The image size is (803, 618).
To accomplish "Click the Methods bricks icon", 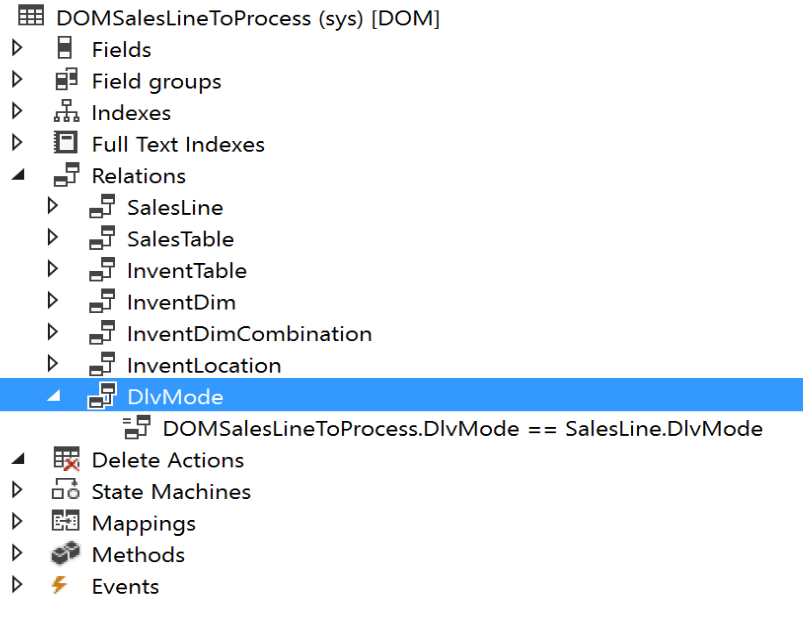I will tap(66, 553).
